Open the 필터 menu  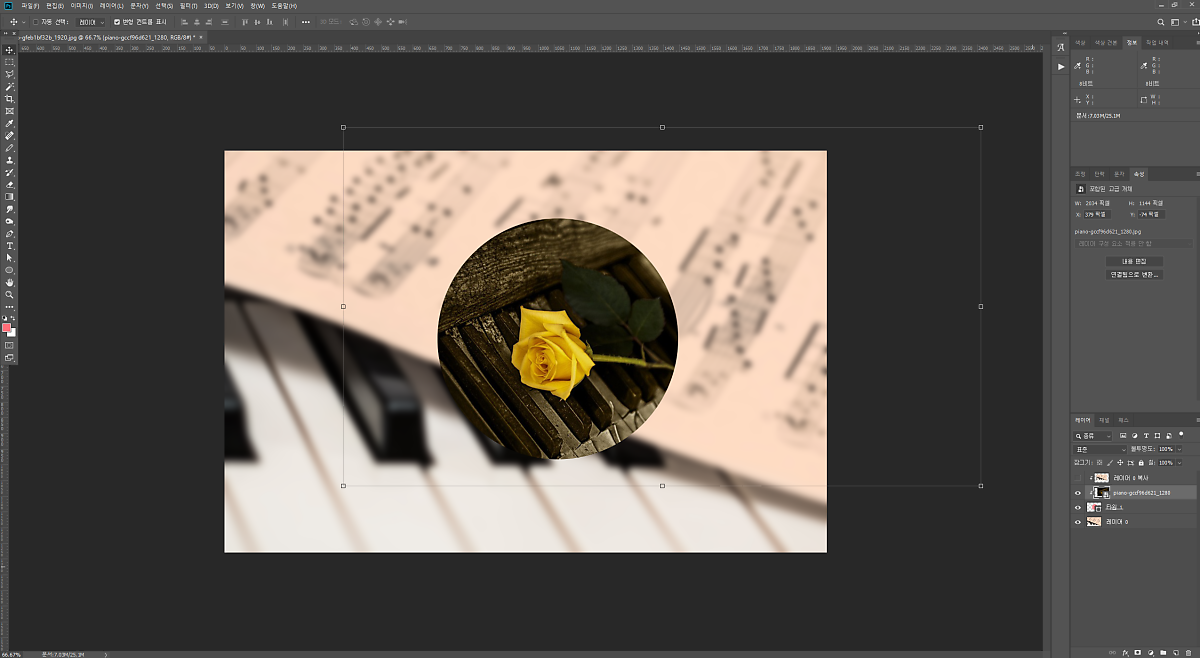(188, 6)
